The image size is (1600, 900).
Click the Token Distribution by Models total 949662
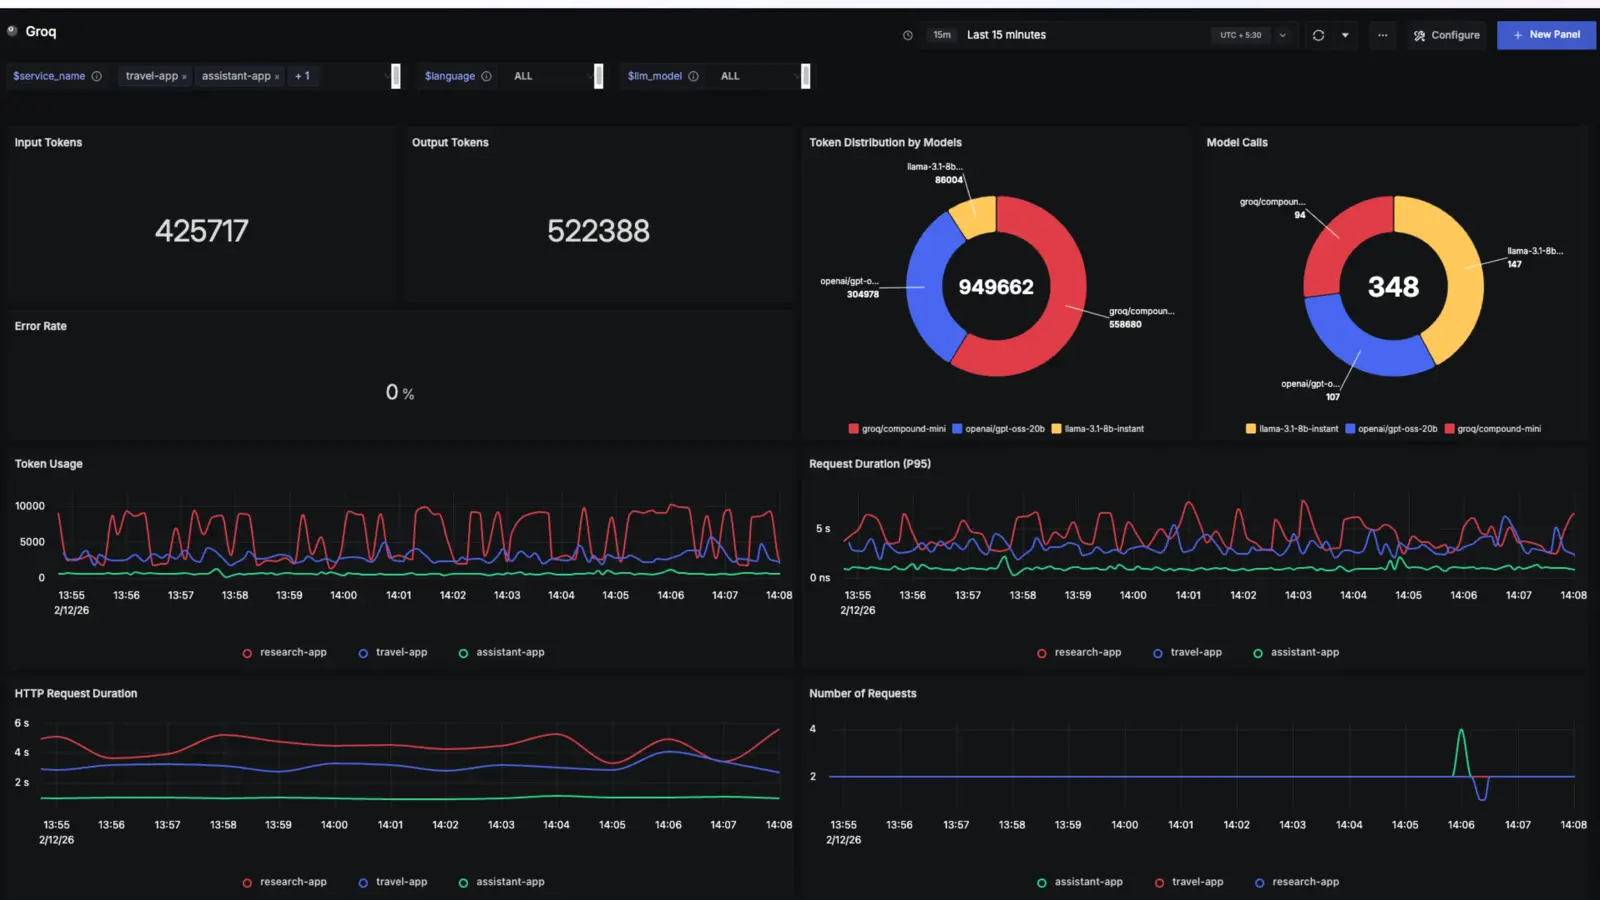(x=996, y=287)
